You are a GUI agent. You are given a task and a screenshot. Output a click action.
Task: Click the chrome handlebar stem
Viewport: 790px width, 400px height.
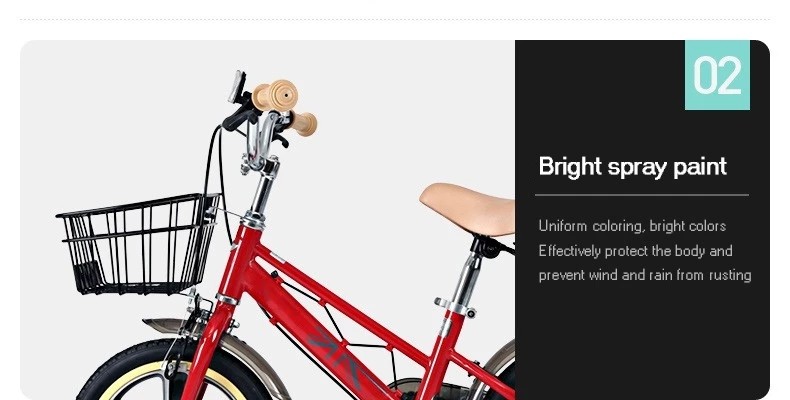pos(260,191)
